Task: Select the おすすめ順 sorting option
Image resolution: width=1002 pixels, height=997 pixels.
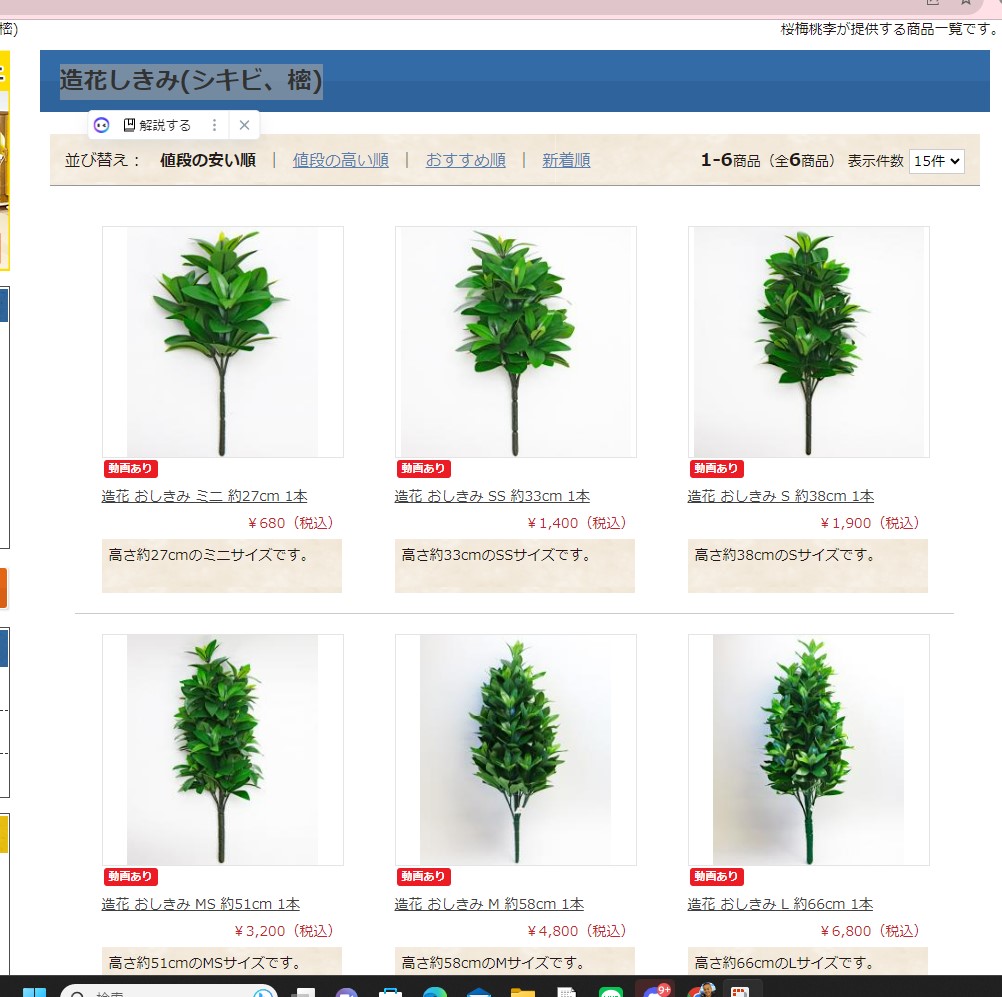Action: [x=465, y=160]
